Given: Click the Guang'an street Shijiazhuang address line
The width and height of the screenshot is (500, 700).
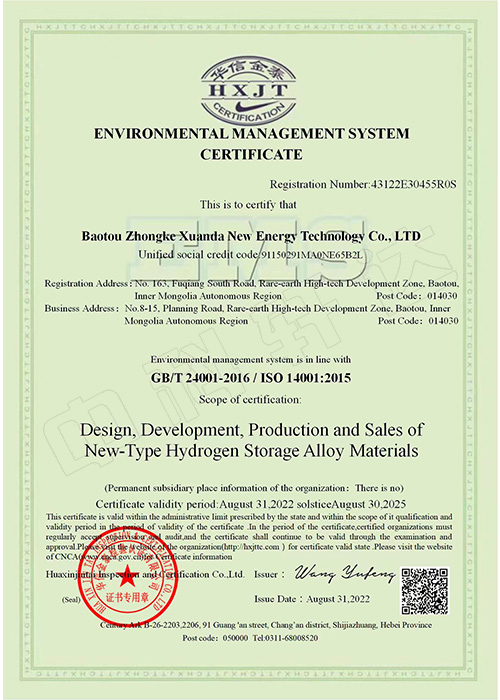Looking at the screenshot, I should pos(266,625).
